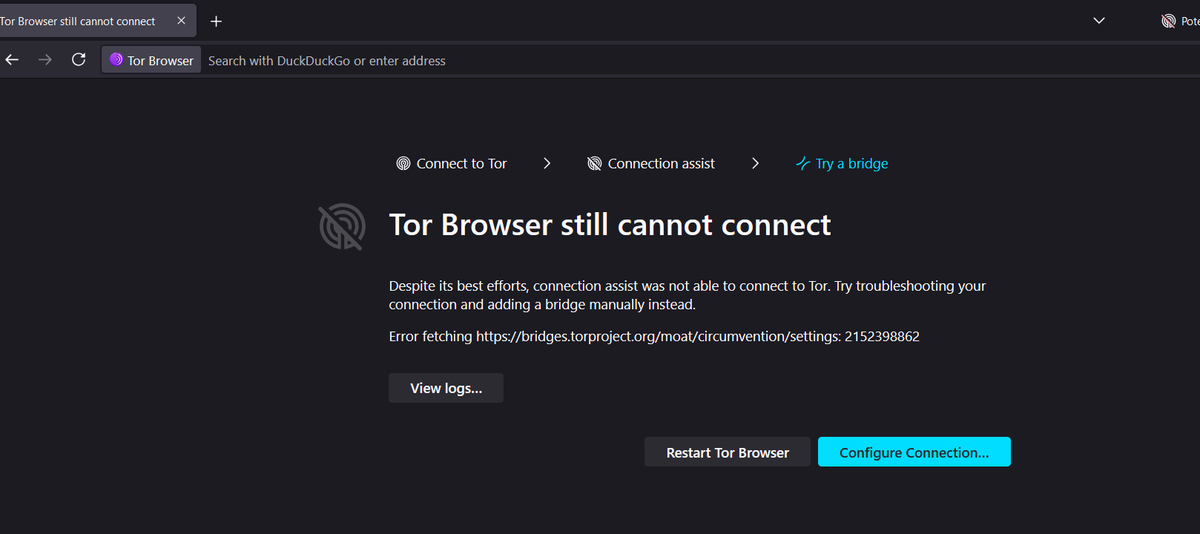
Task: Click chevron after Connection assist
Action: pyautogui.click(x=755, y=163)
